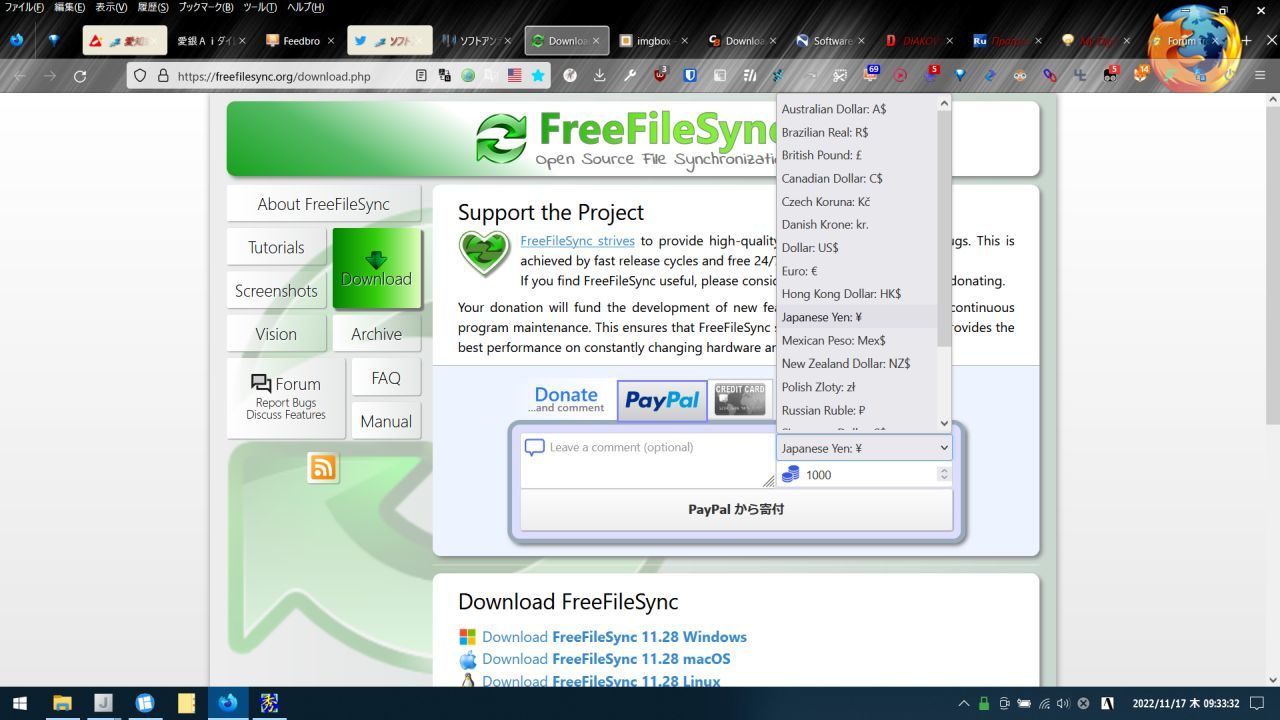
Task: Click the orange RSS feed icon
Action: tap(323, 467)
